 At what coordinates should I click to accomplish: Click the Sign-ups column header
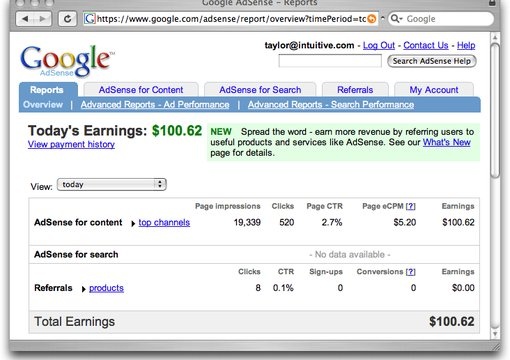tap(326, 272)
